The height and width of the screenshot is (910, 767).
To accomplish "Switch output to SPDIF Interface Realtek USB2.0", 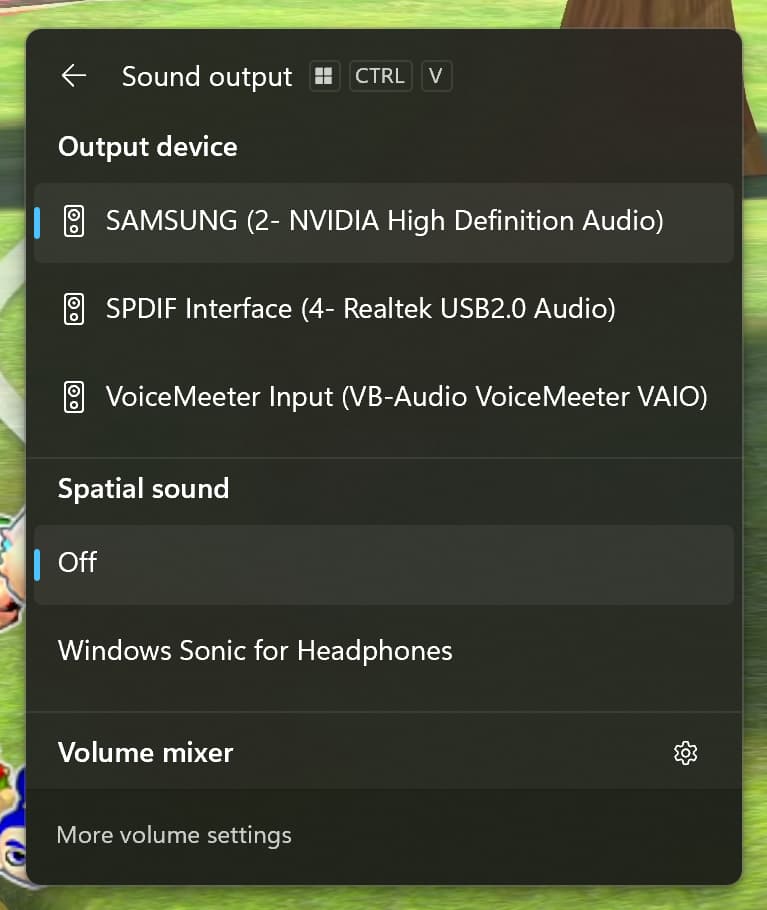I will [x=360, y=309].
